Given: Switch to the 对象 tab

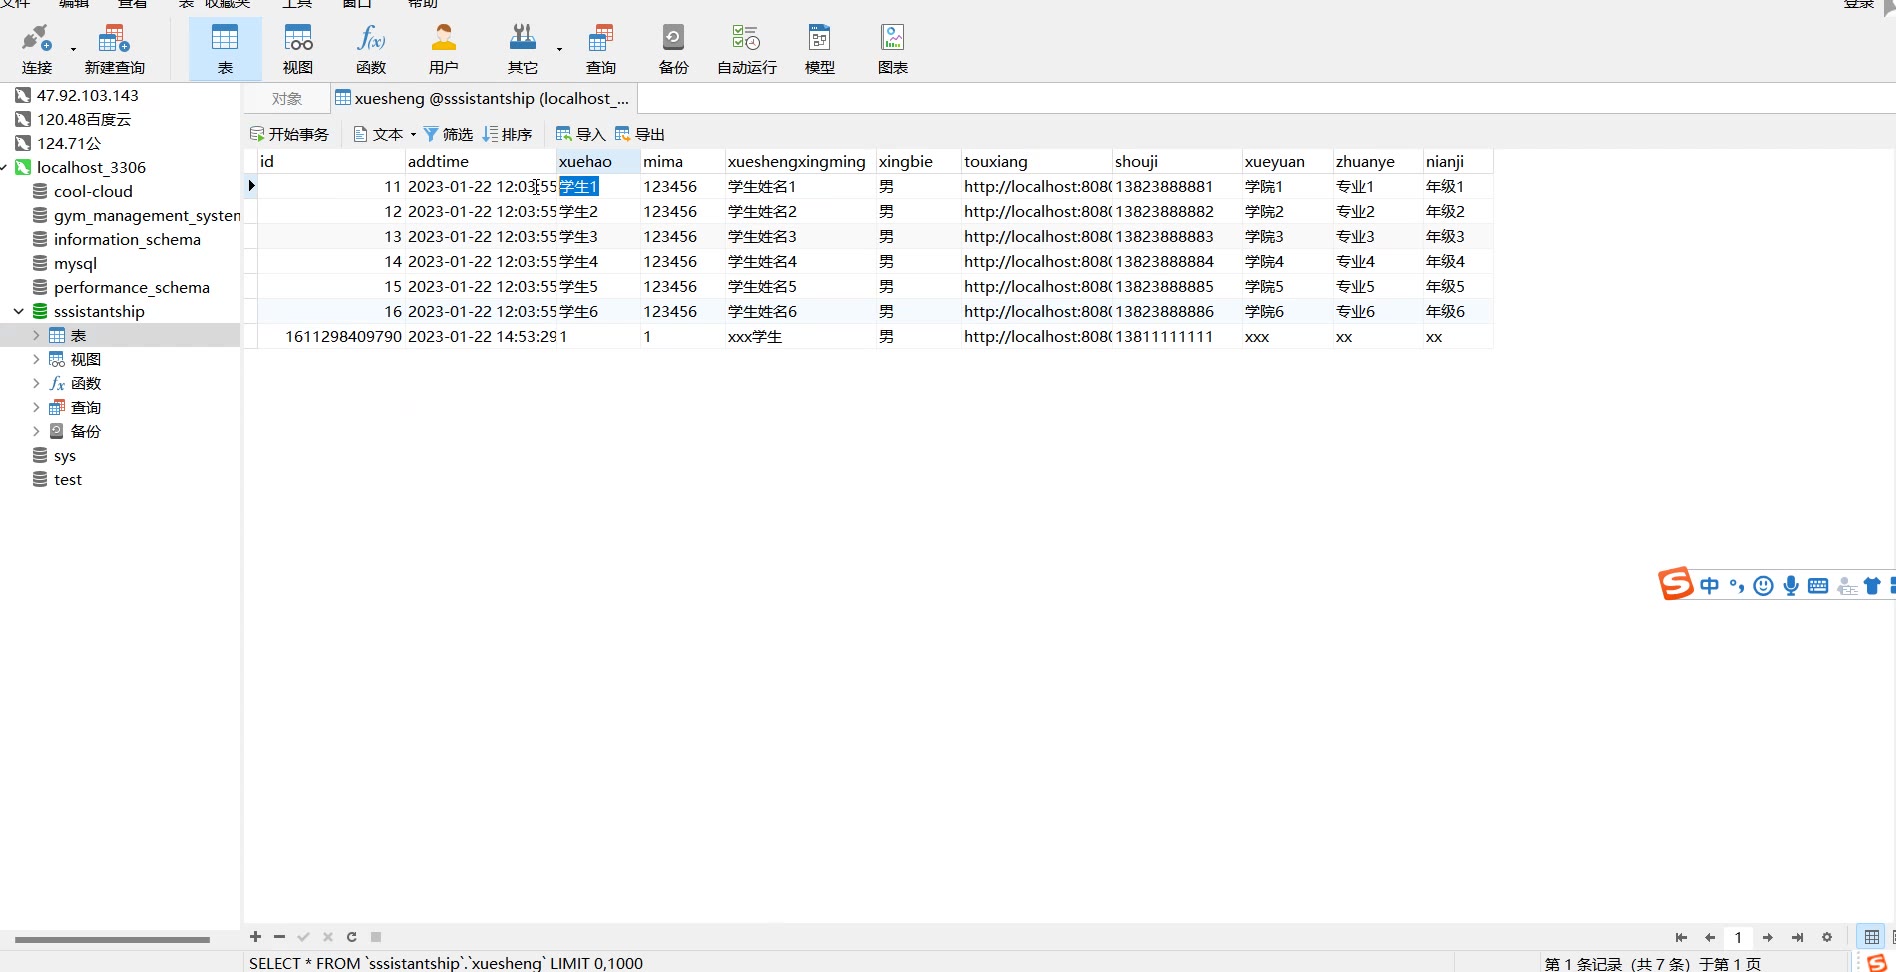Looking at the screenshot, I should 287,99.
